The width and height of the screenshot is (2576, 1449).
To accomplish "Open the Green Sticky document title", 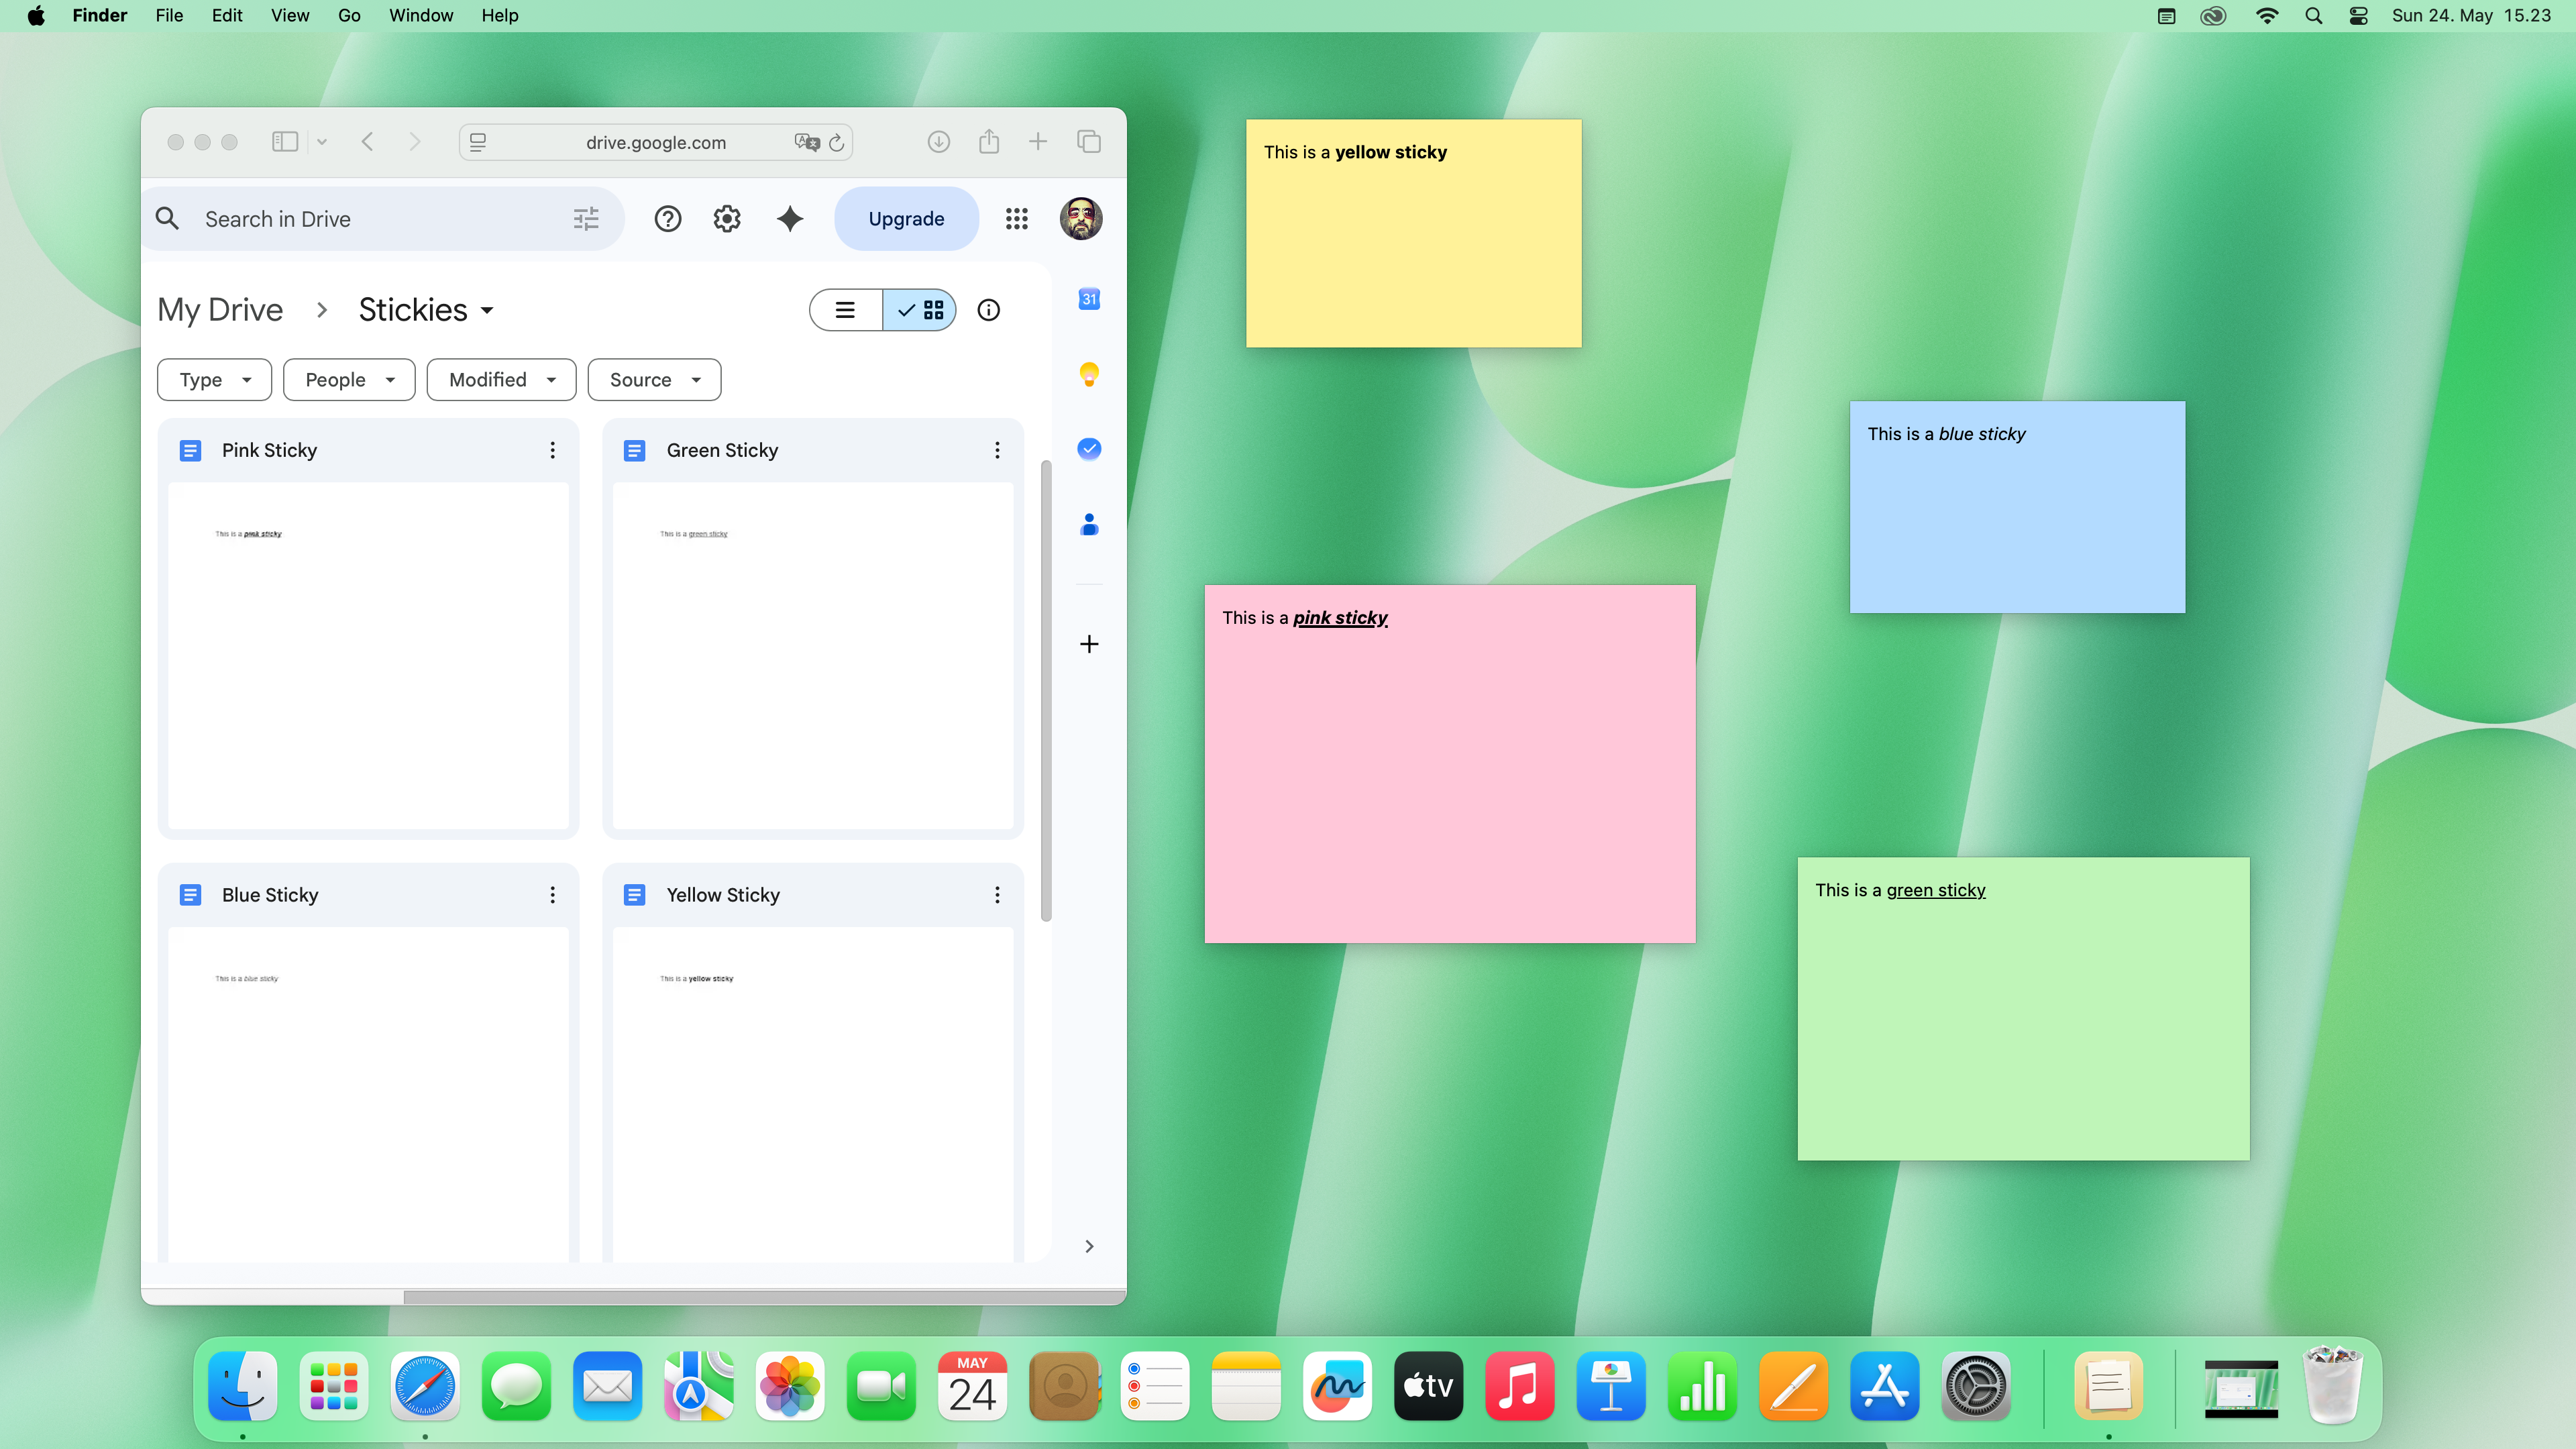I will pos(722,450).
